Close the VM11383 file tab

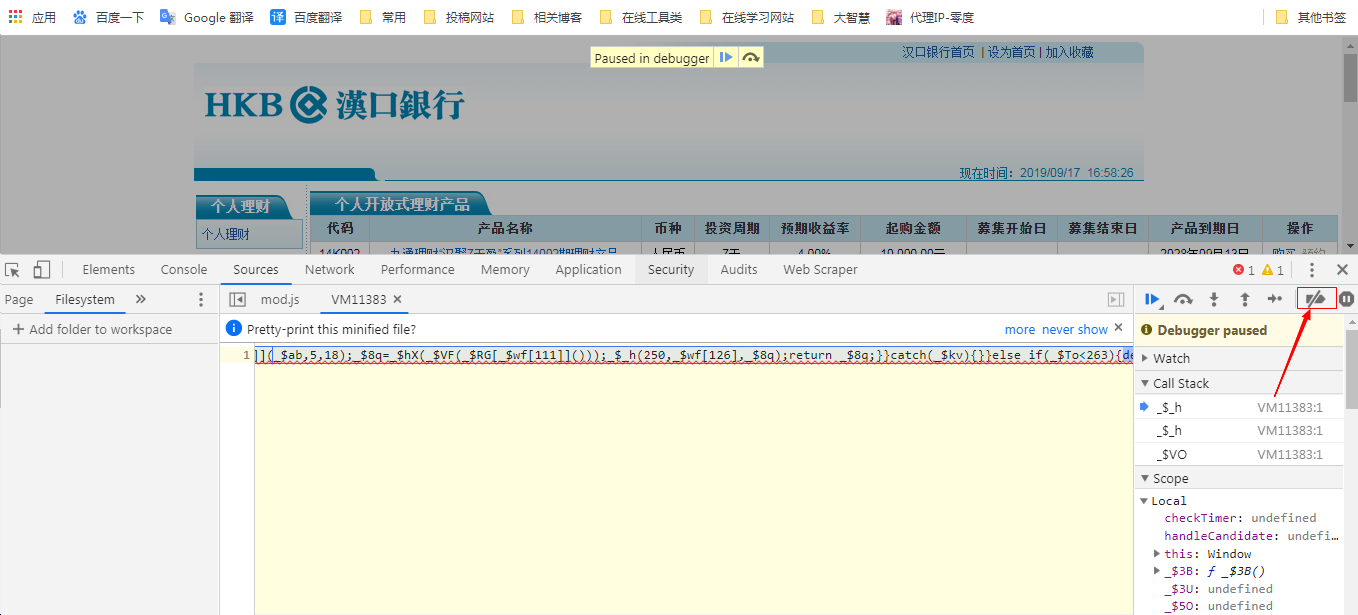[397, 299]
